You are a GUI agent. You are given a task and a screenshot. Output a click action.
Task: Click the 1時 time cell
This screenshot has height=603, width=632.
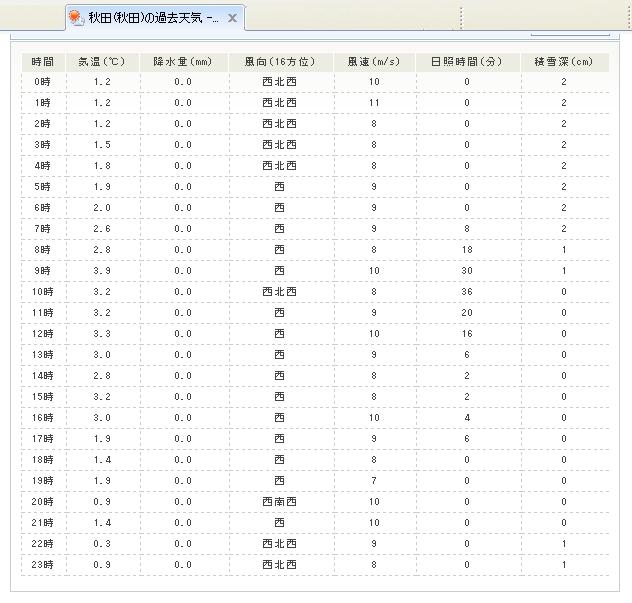42,103
